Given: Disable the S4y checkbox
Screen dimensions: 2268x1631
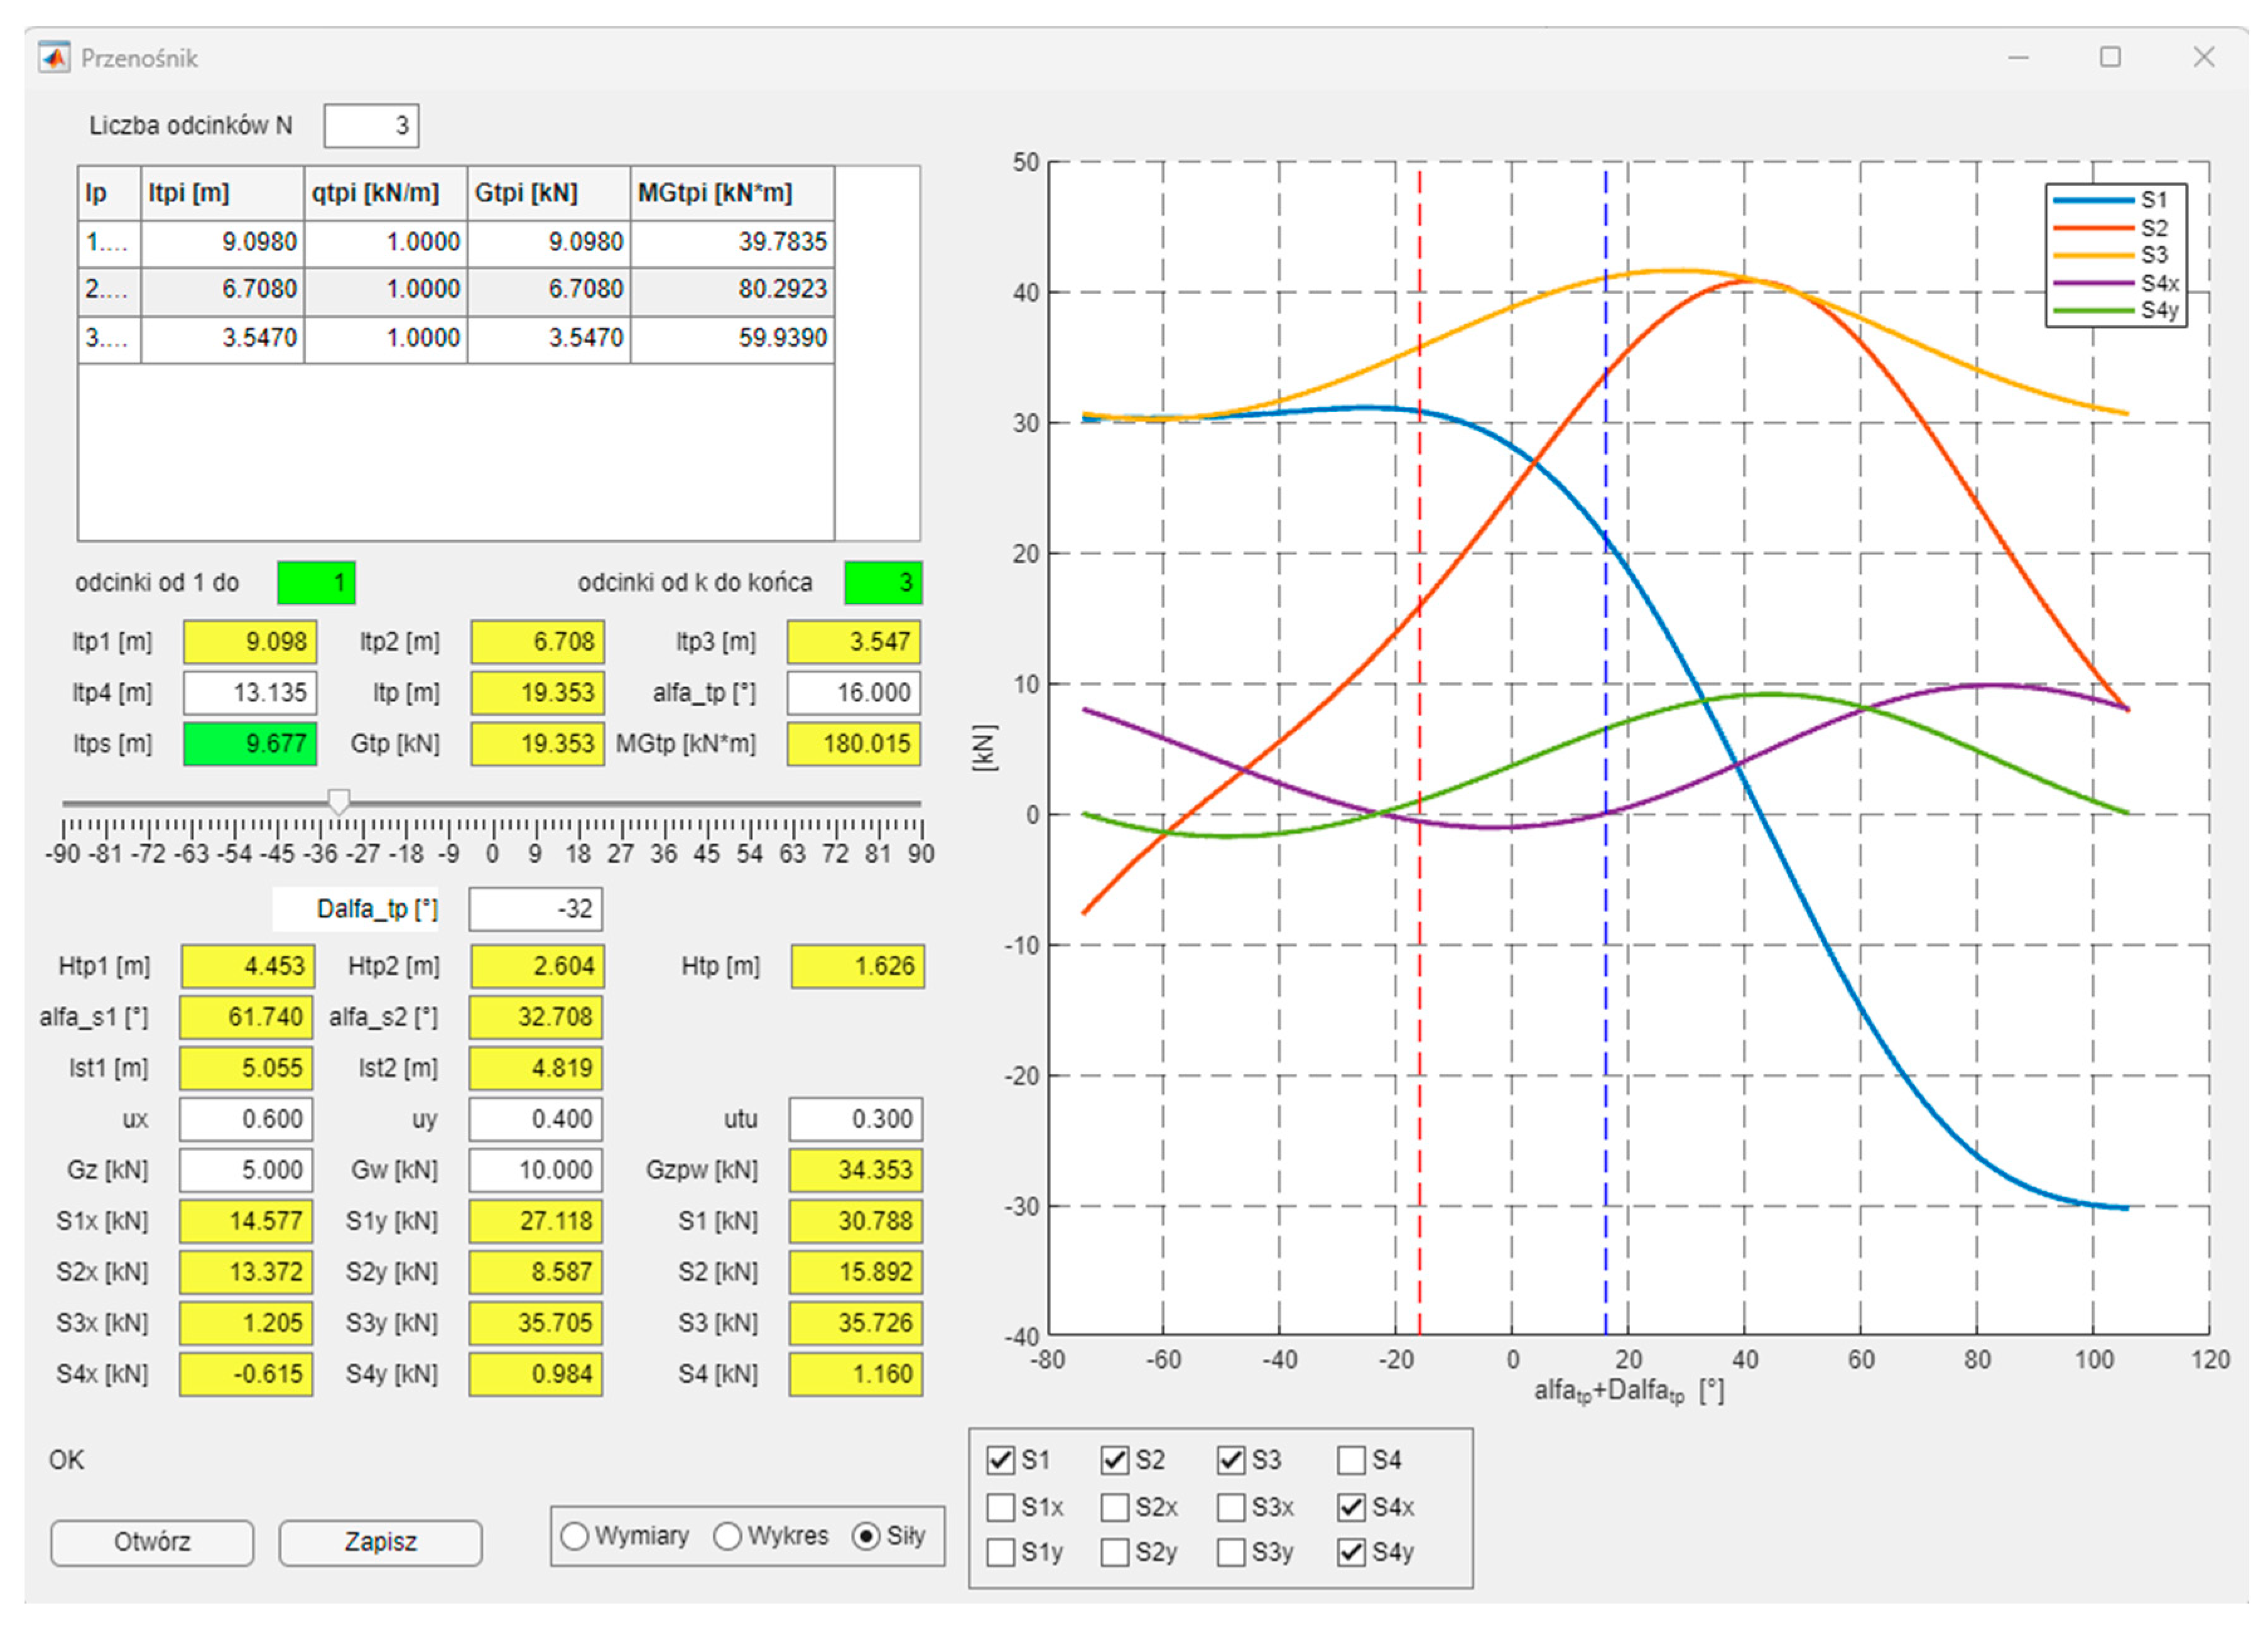Looking at the screenshot, I should point(1351,1552).
